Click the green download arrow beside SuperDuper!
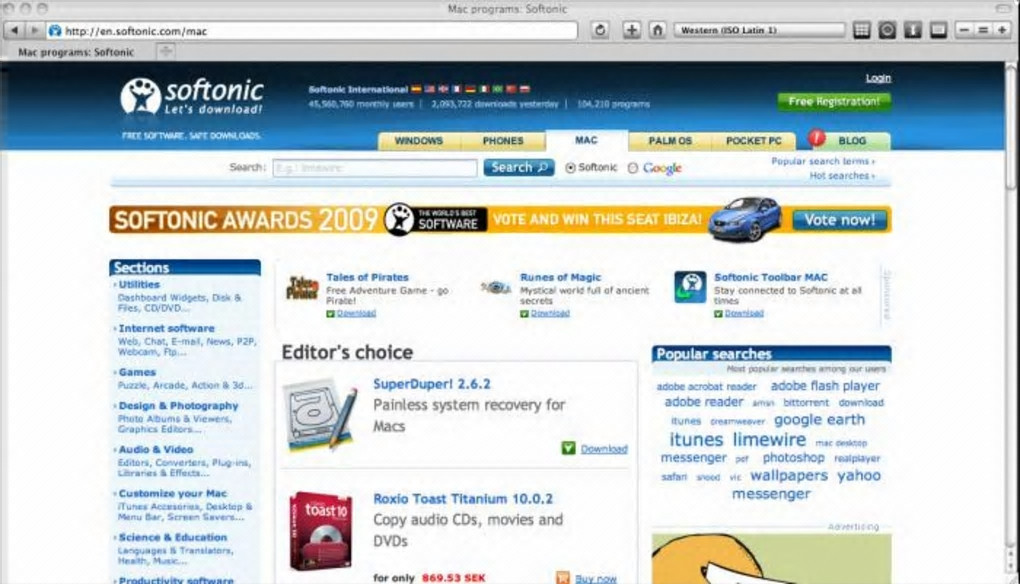The width and height of the screenshot is (1020, 584). coord(569,448)
